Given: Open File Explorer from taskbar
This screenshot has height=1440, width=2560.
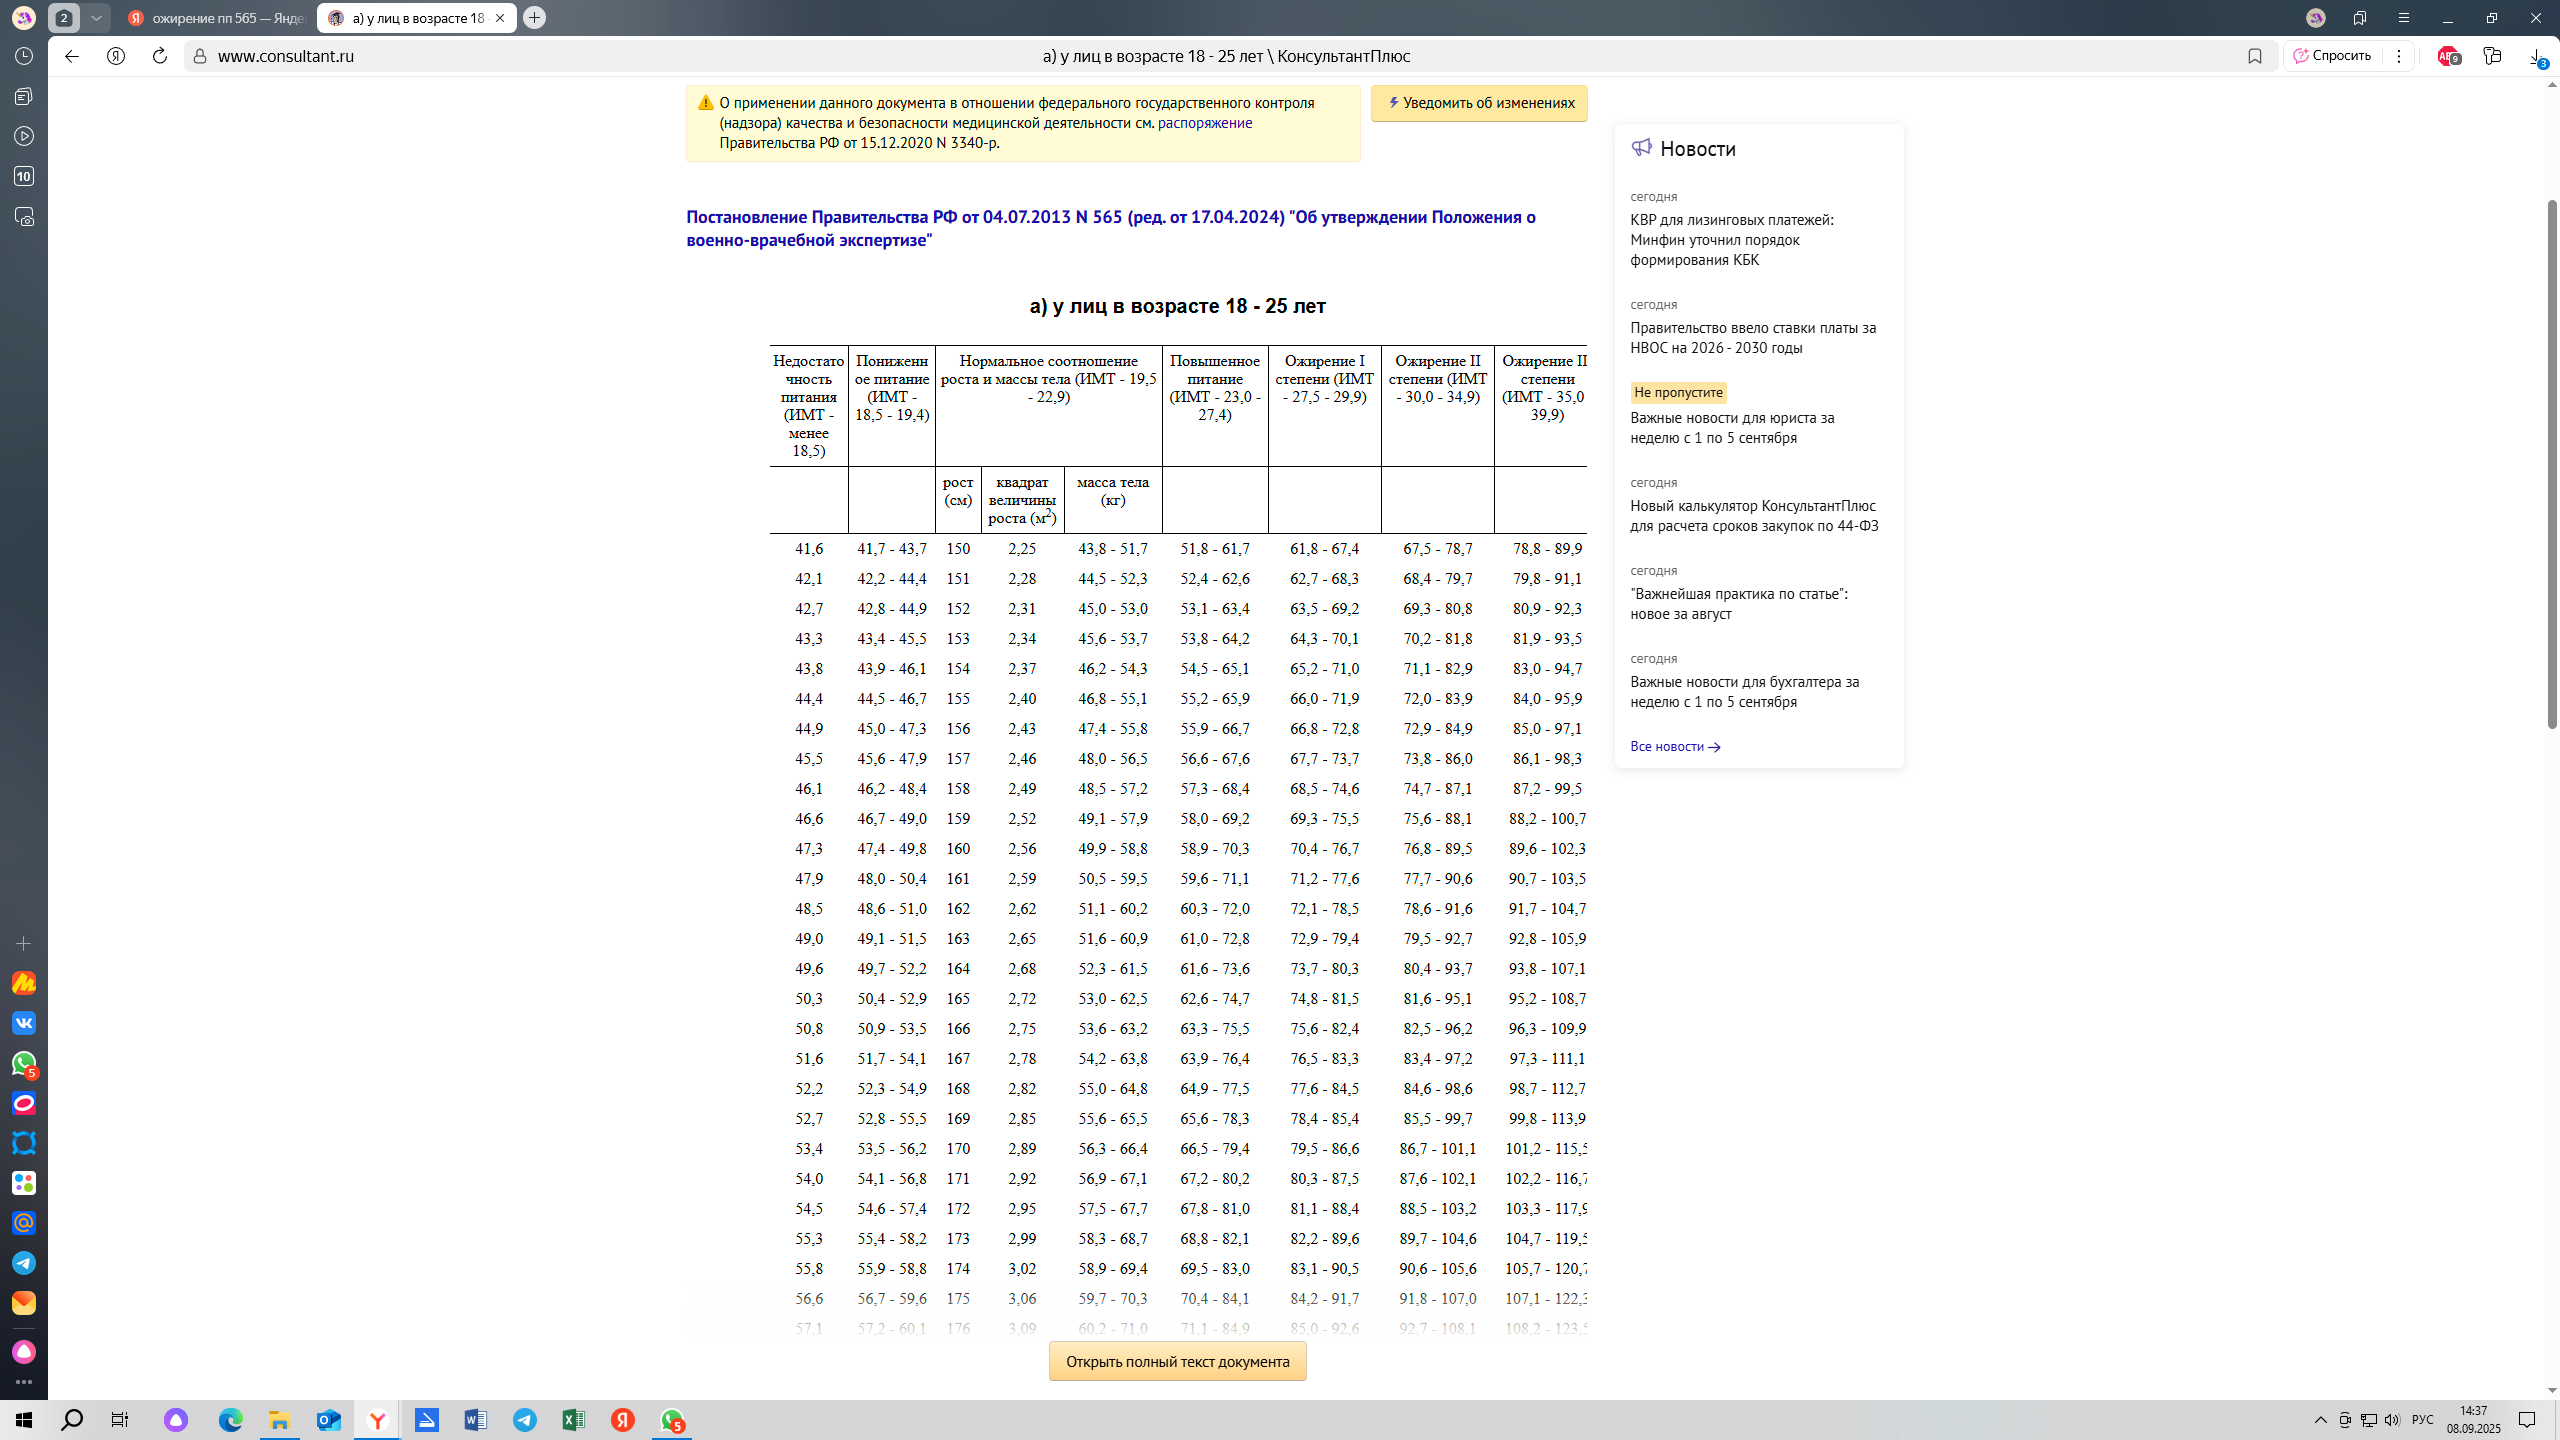Looking at the screenshot, I should [279, 1420].
